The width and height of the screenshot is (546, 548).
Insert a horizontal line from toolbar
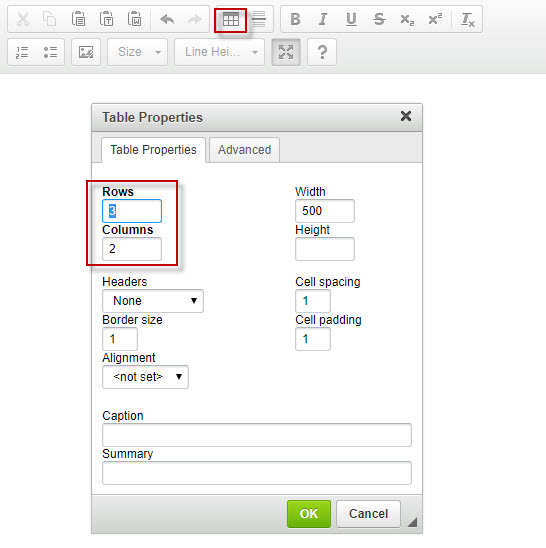(x=259, y=20)
